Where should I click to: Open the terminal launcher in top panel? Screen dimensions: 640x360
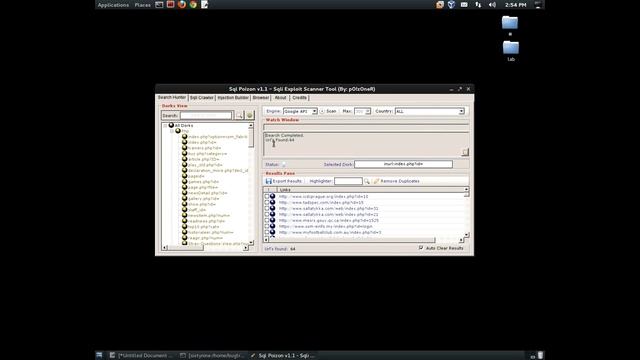[159, 5]
